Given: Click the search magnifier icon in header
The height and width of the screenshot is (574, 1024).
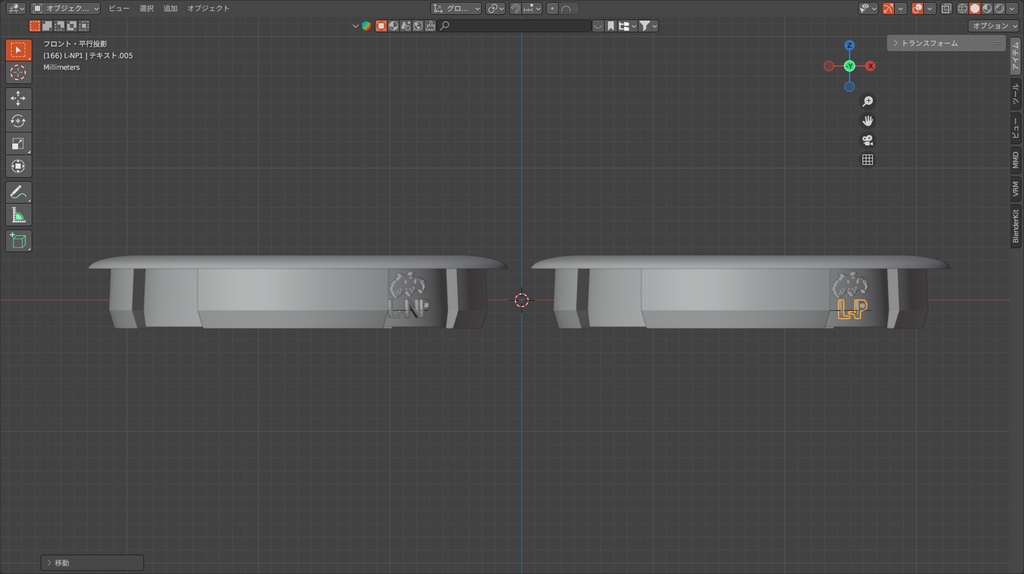Looking at the screenshot, I should 445,26.
